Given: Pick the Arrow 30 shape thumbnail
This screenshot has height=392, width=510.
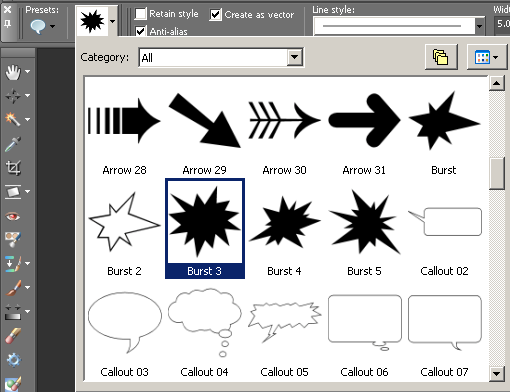Looking at the screenshot, I should pos(284,132).
